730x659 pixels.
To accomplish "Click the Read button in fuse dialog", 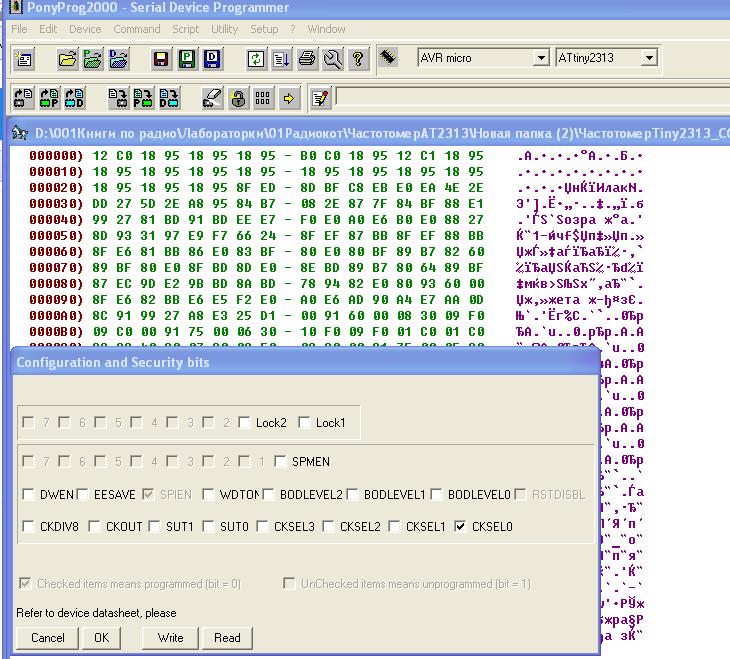I will pyautogui.click(x=227, y=638).
